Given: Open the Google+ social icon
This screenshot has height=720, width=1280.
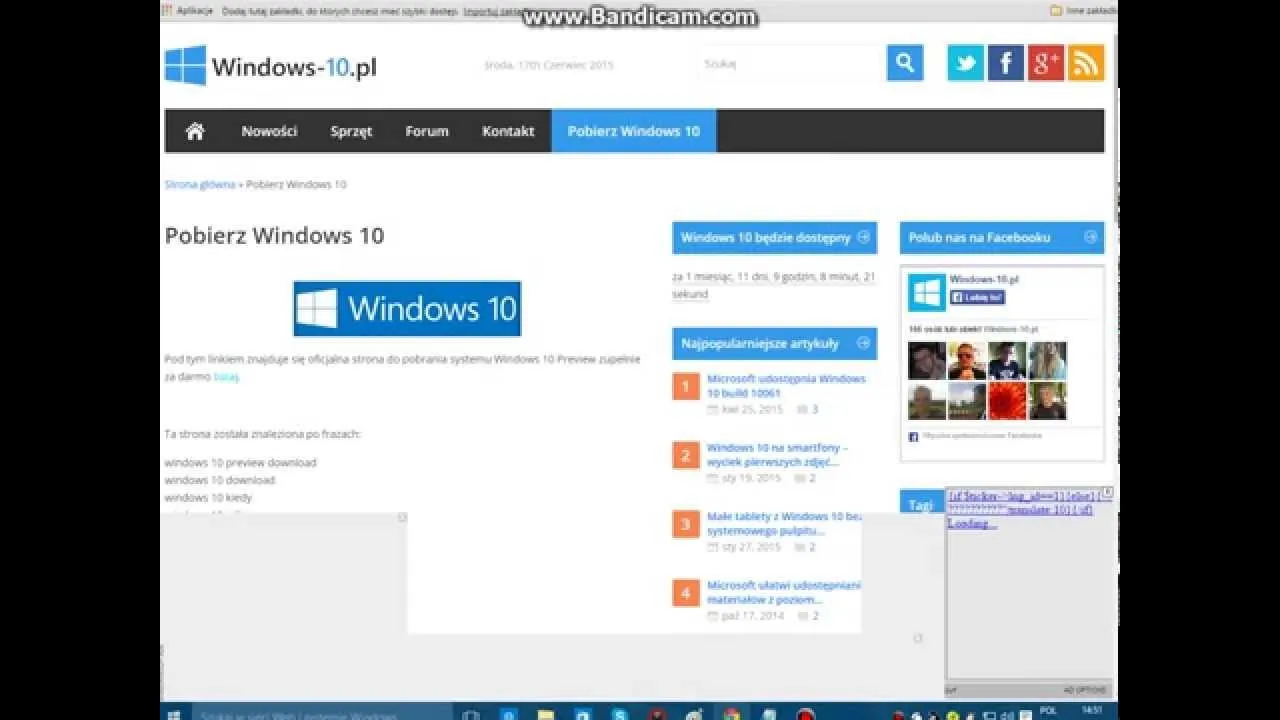Looking at the screenshot, I should coord(1046,63).
